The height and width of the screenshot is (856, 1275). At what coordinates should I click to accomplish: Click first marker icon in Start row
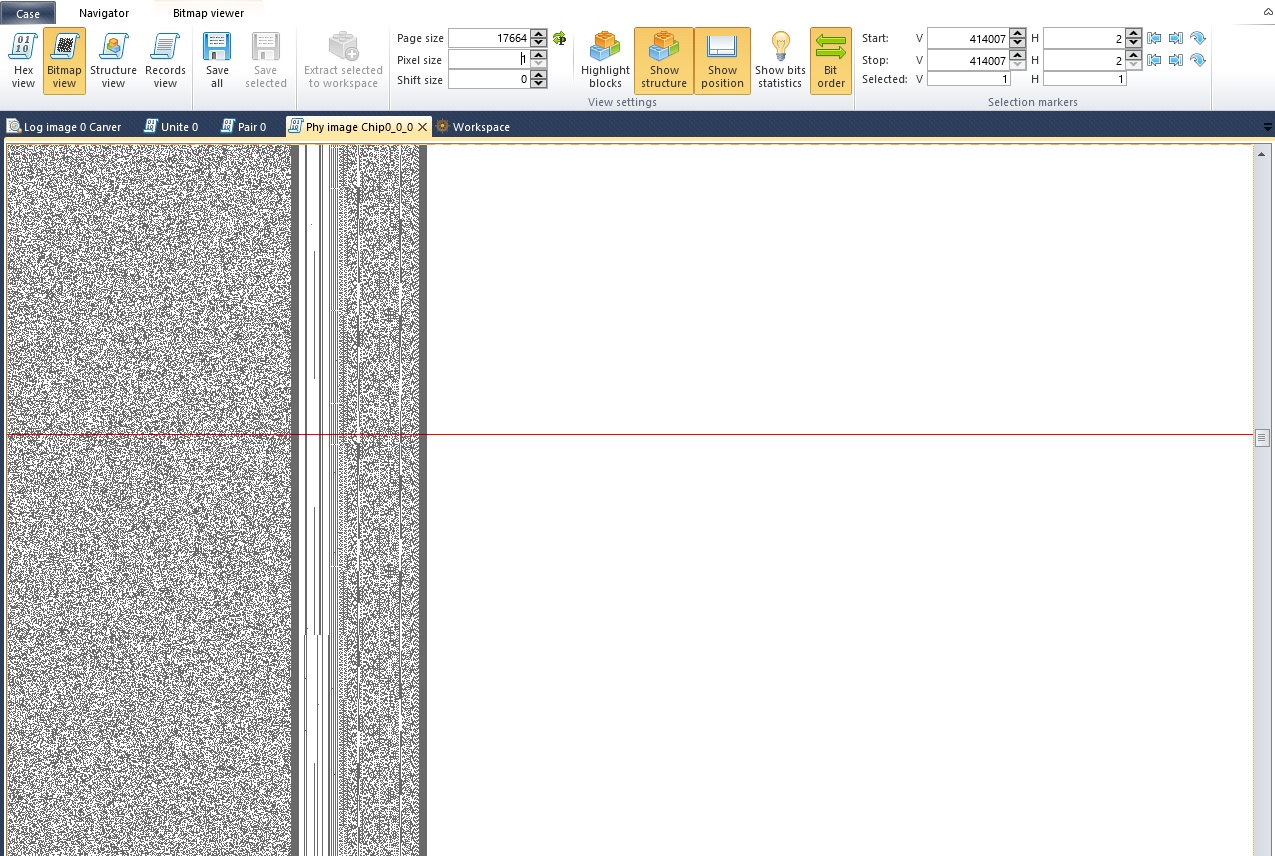tap(1154, 38)
